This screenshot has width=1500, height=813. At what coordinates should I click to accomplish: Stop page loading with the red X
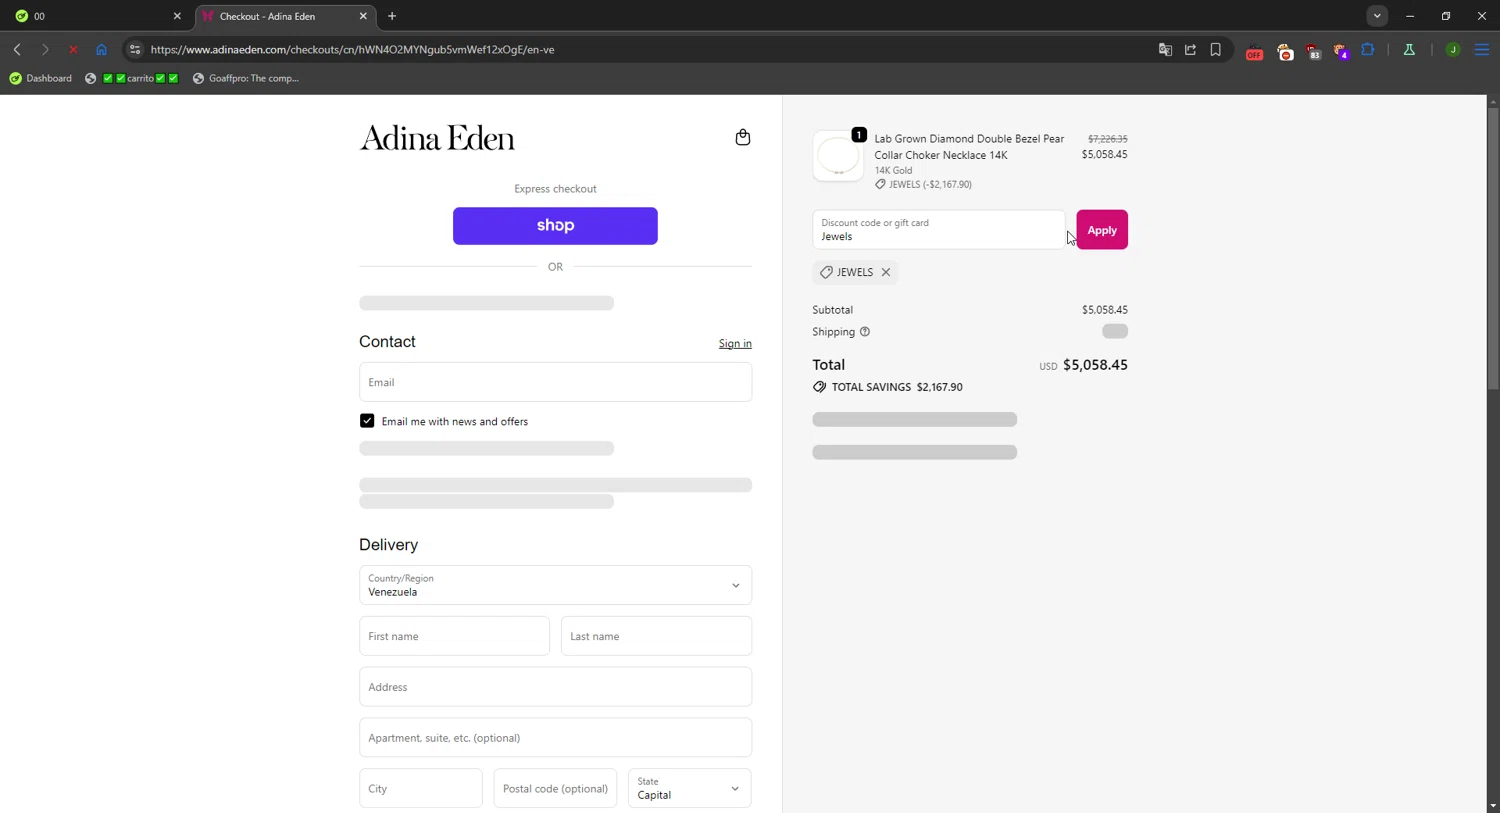pyautogui.click(x=73, y=49)
